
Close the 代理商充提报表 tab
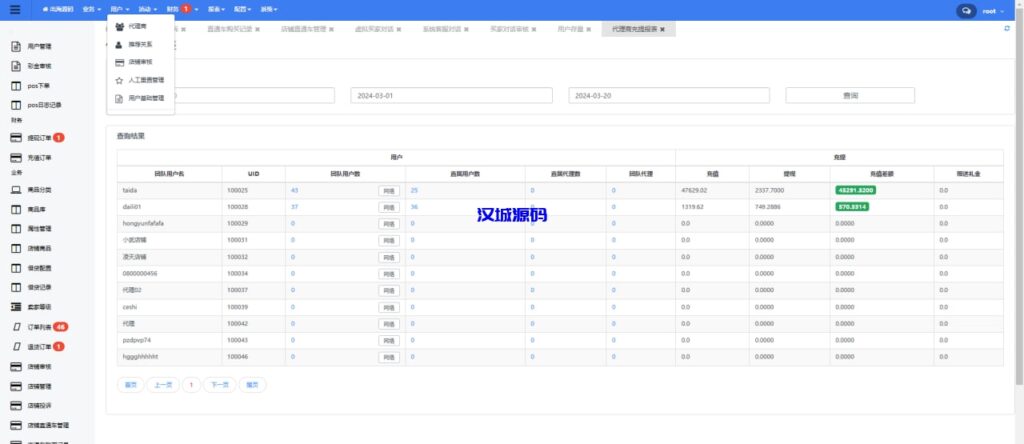click(x=662, y=29)
